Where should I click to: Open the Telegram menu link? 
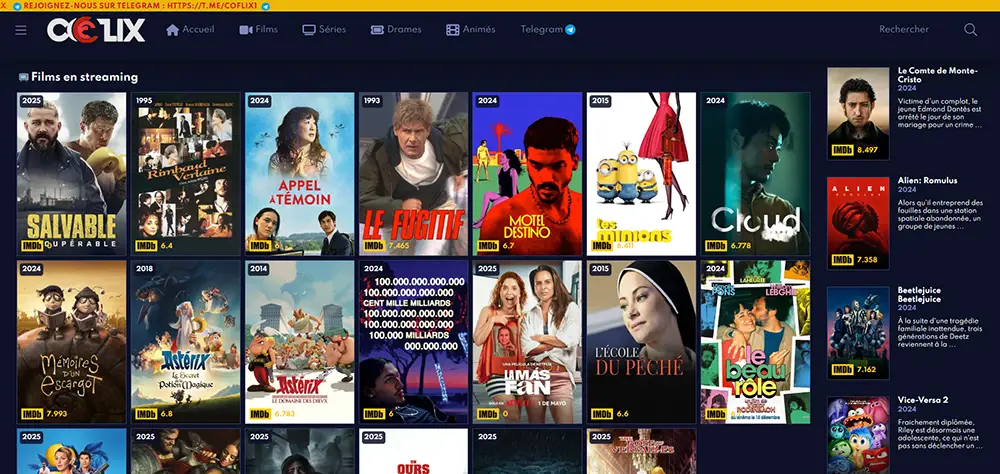[x=548, y=29]
